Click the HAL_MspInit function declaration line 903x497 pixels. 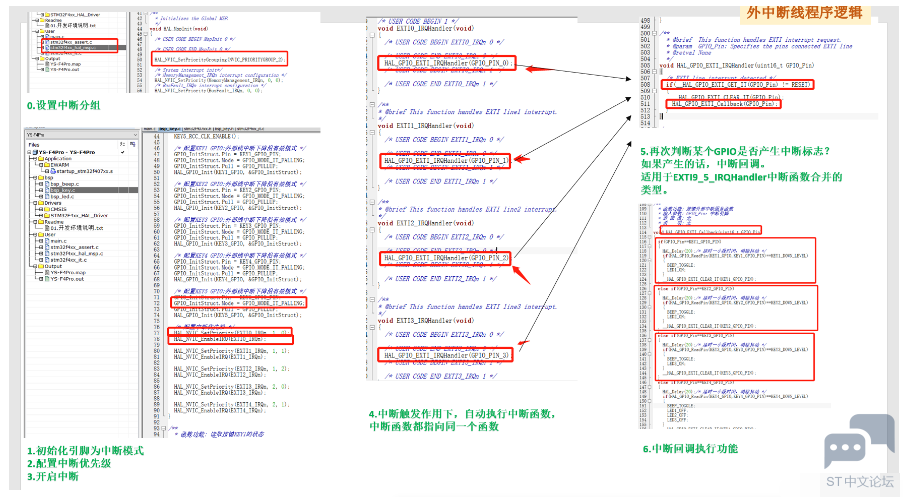(179, 28)
